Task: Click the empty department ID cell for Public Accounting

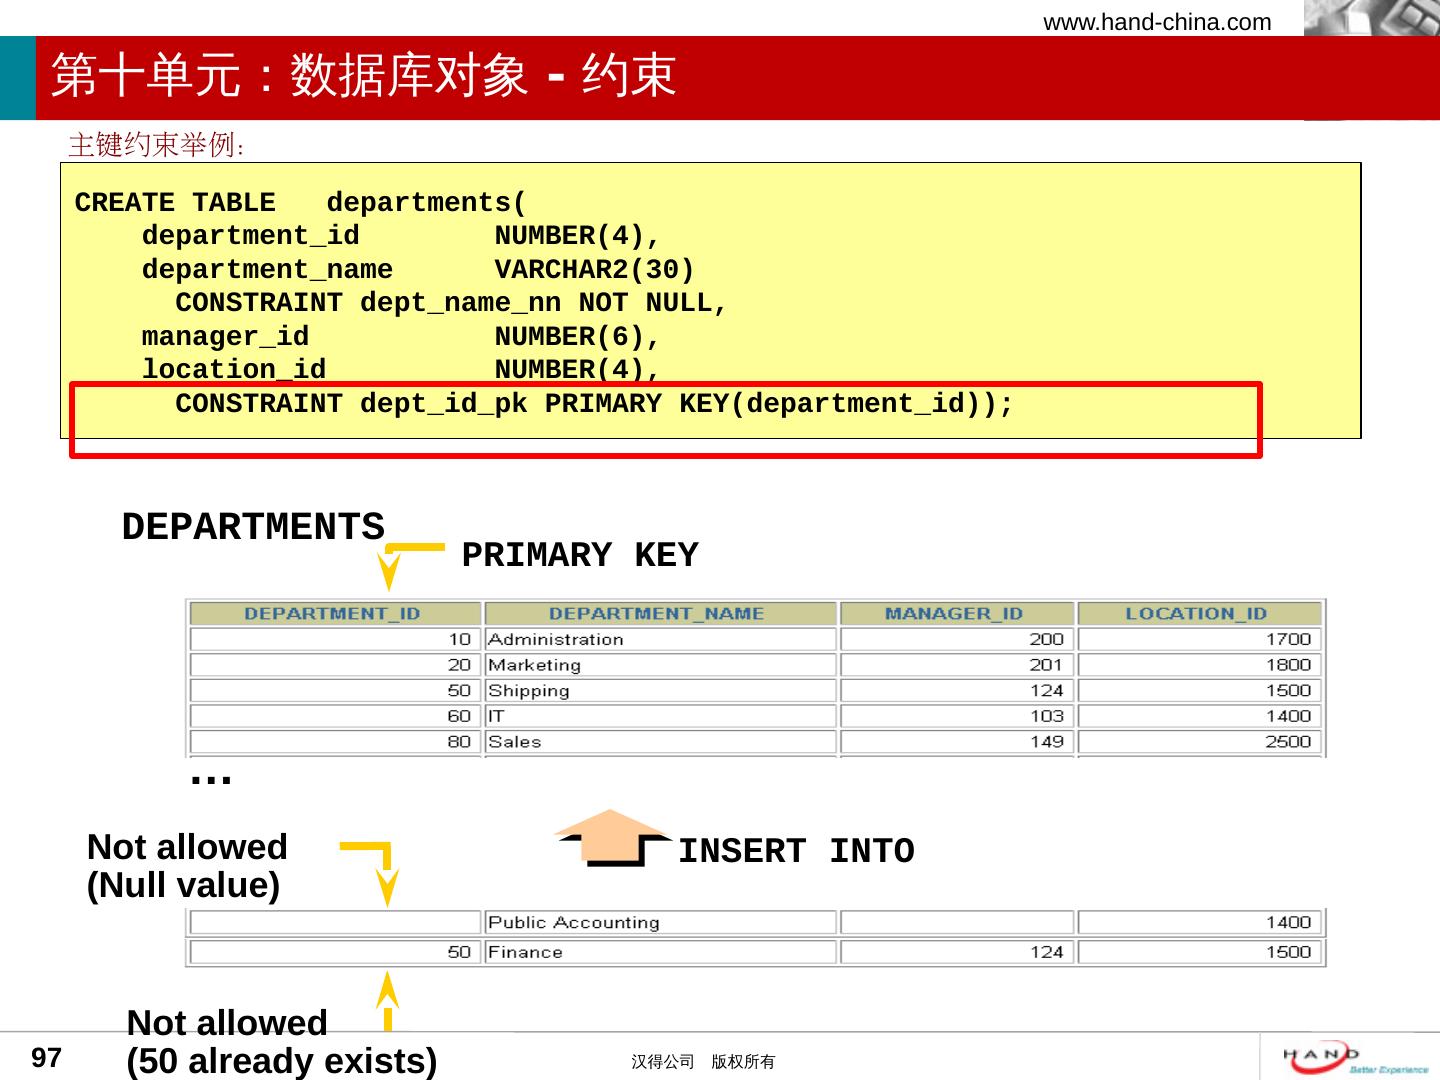Action: (x=335, y=922)
